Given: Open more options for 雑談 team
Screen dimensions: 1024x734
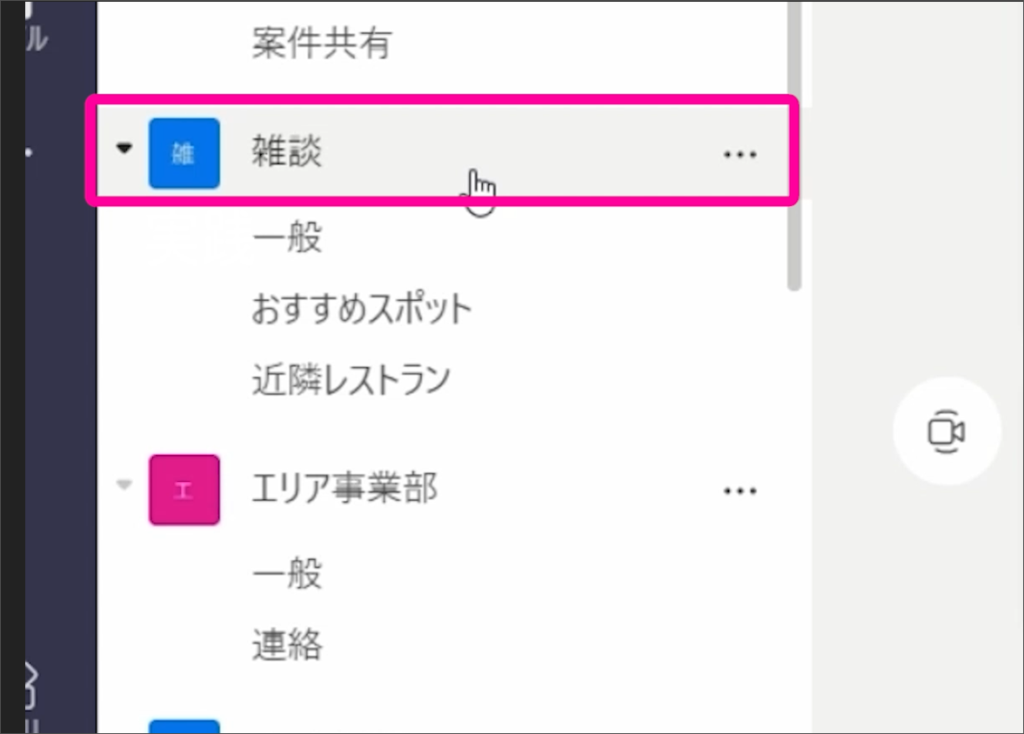Looking at the screenshot, I should (x=740, y=155).
